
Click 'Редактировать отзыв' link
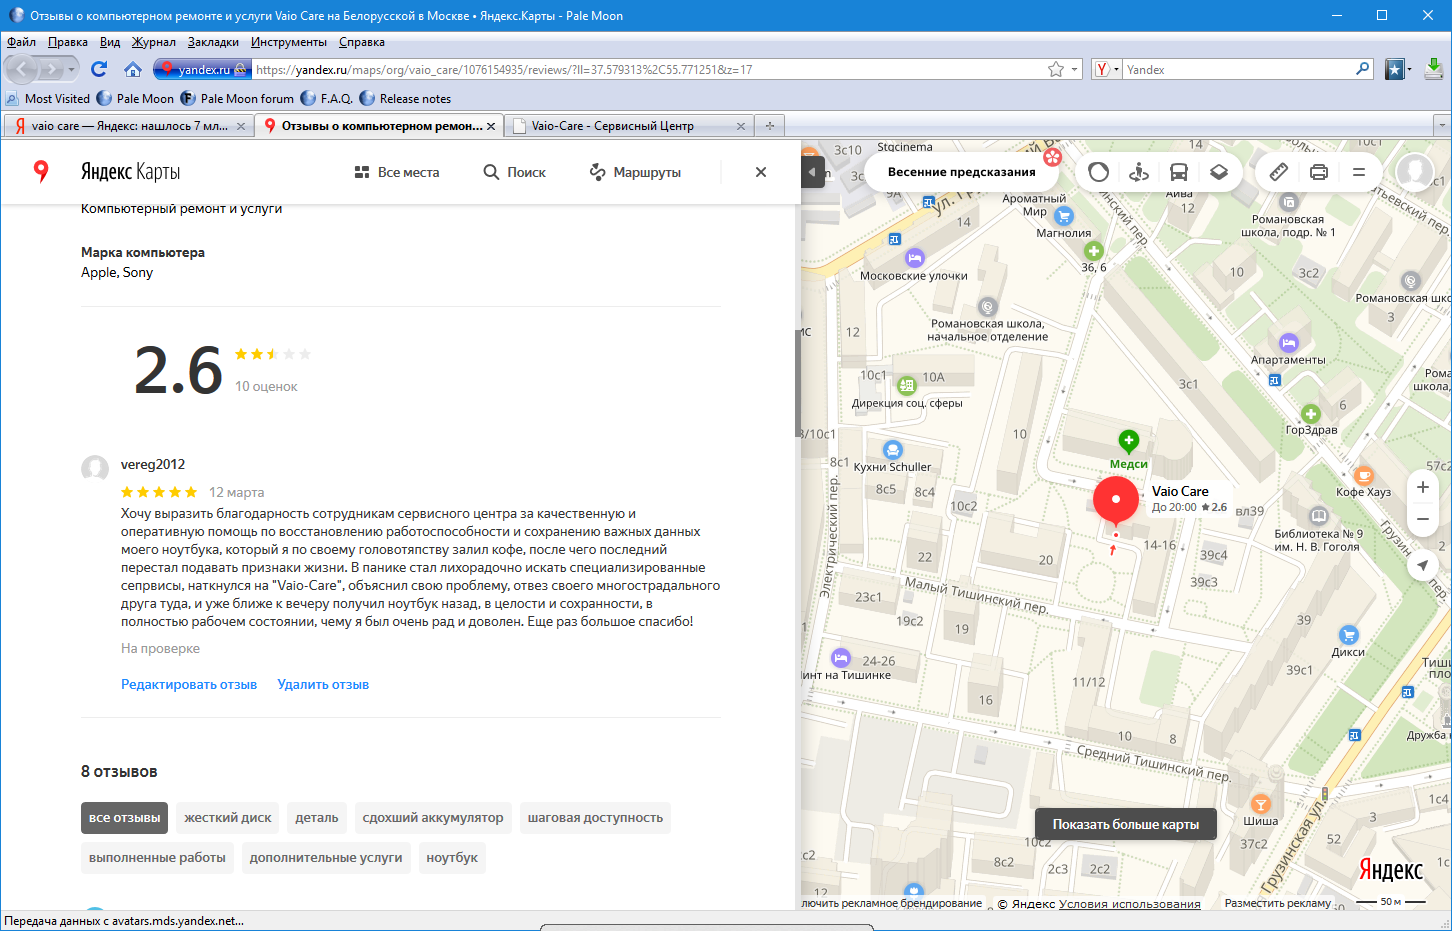click(x=189, y=685)
